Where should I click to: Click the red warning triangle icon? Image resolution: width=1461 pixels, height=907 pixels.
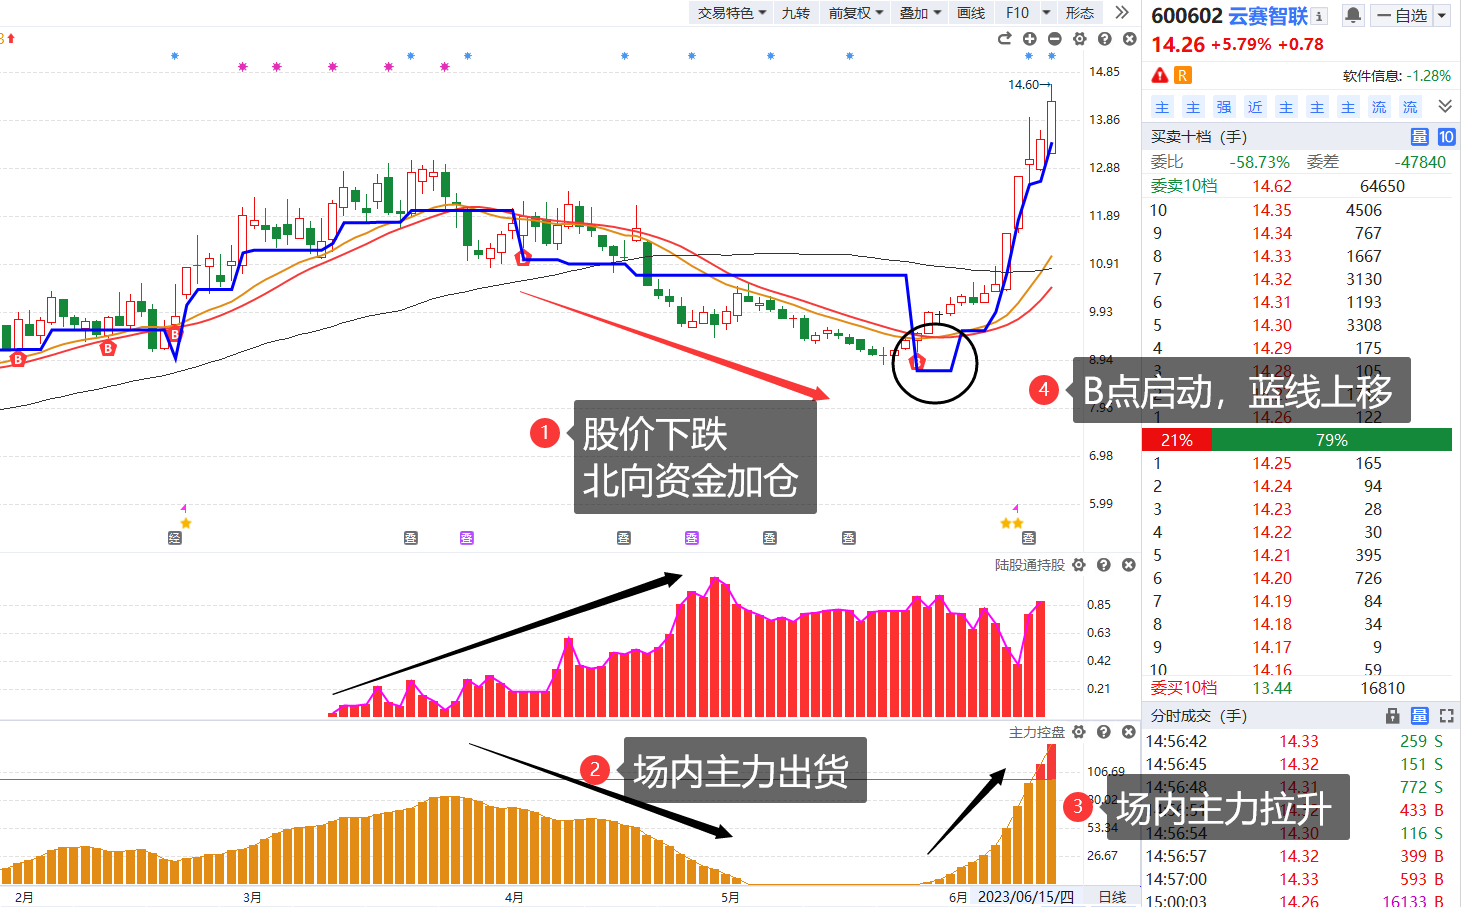(x=1160, y=75)
